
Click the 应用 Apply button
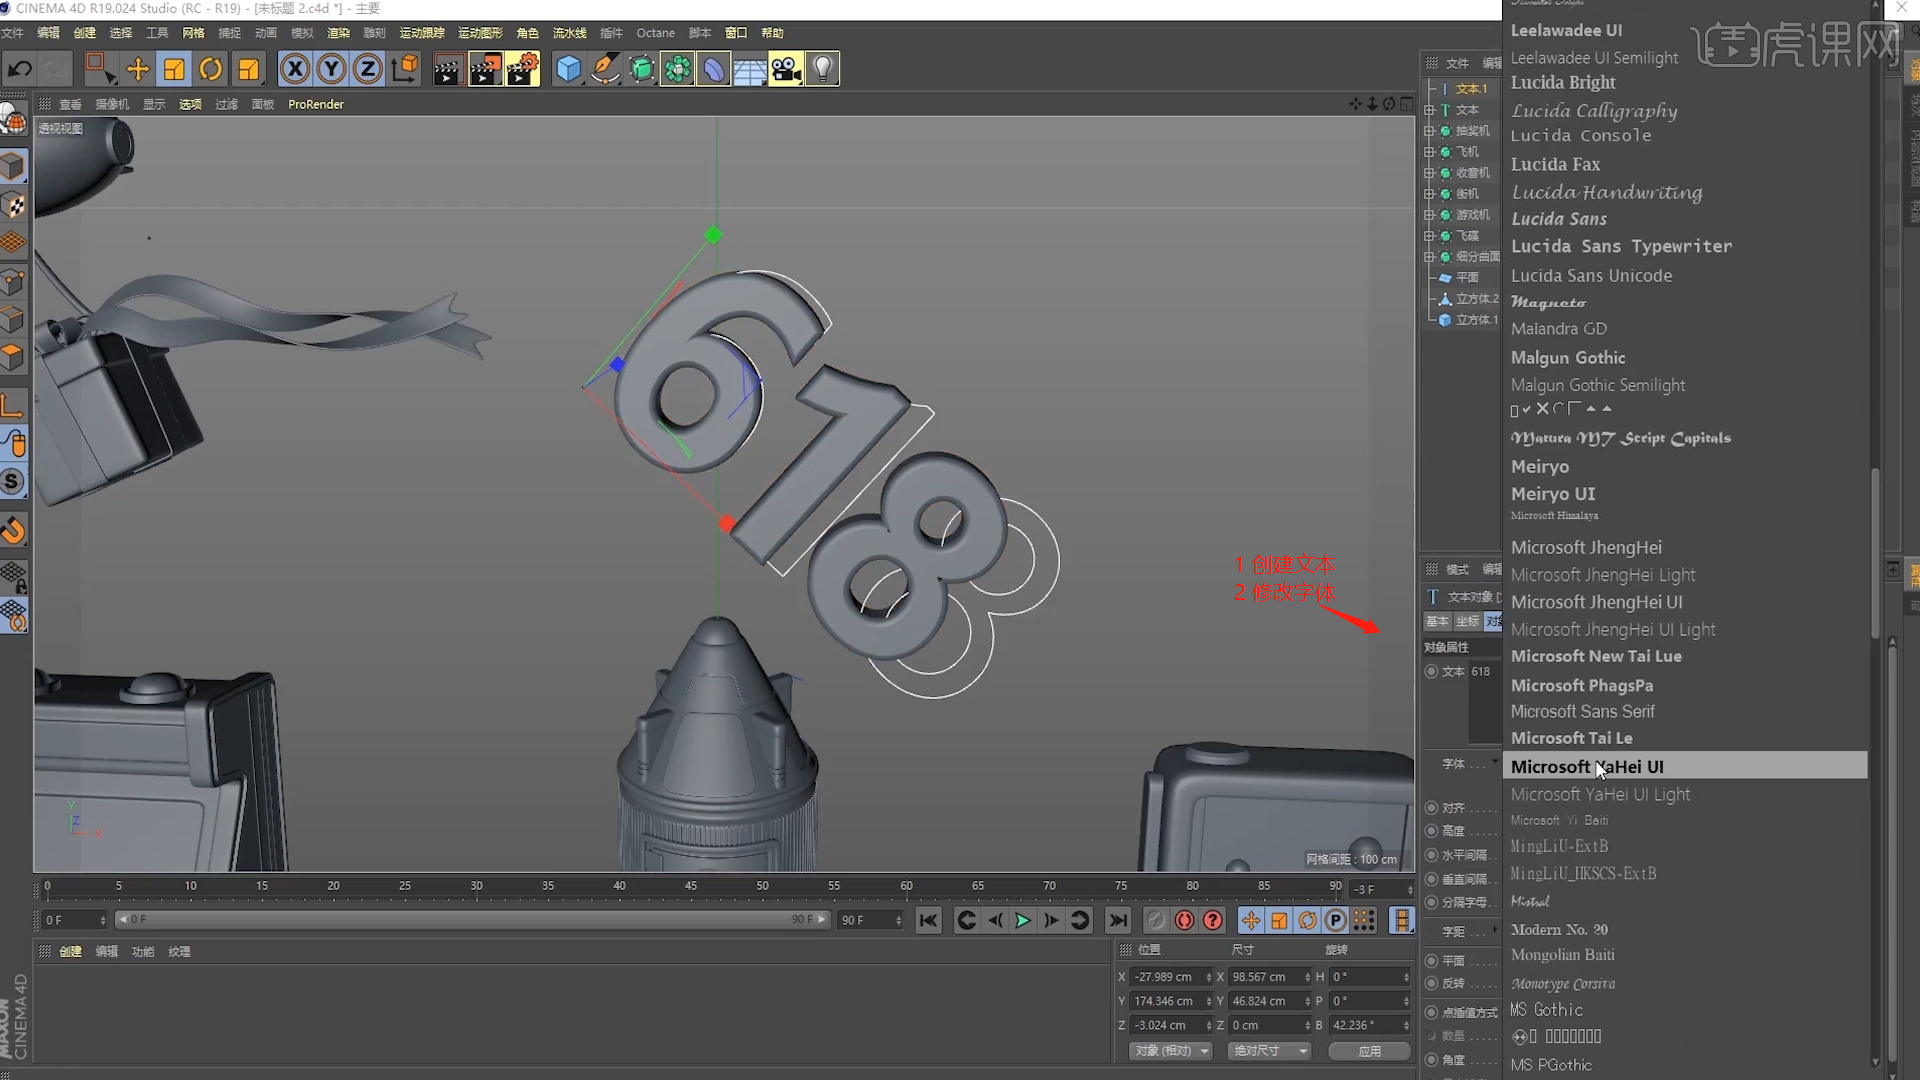[x=1369, y=1051]
